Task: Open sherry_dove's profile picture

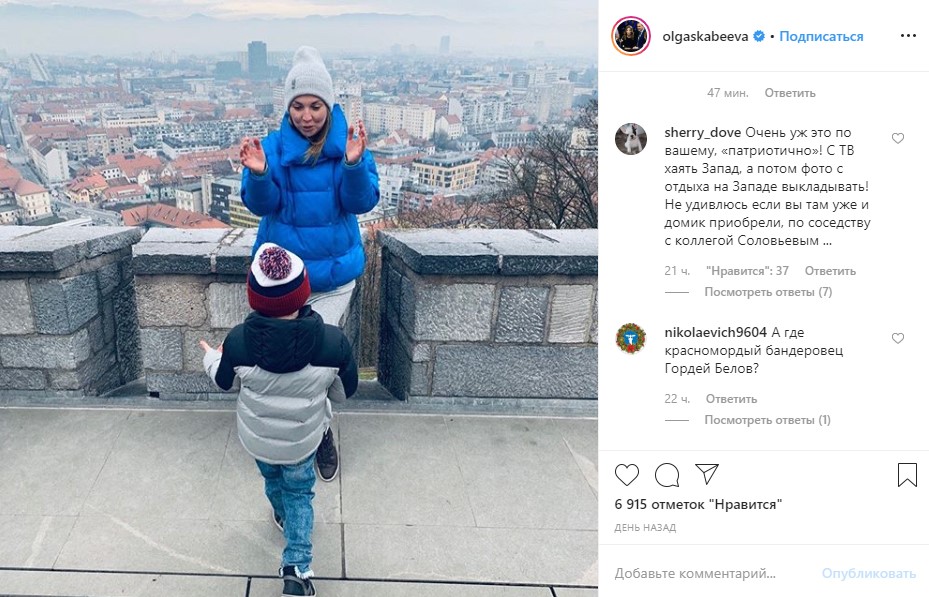Action: (631, 139)
